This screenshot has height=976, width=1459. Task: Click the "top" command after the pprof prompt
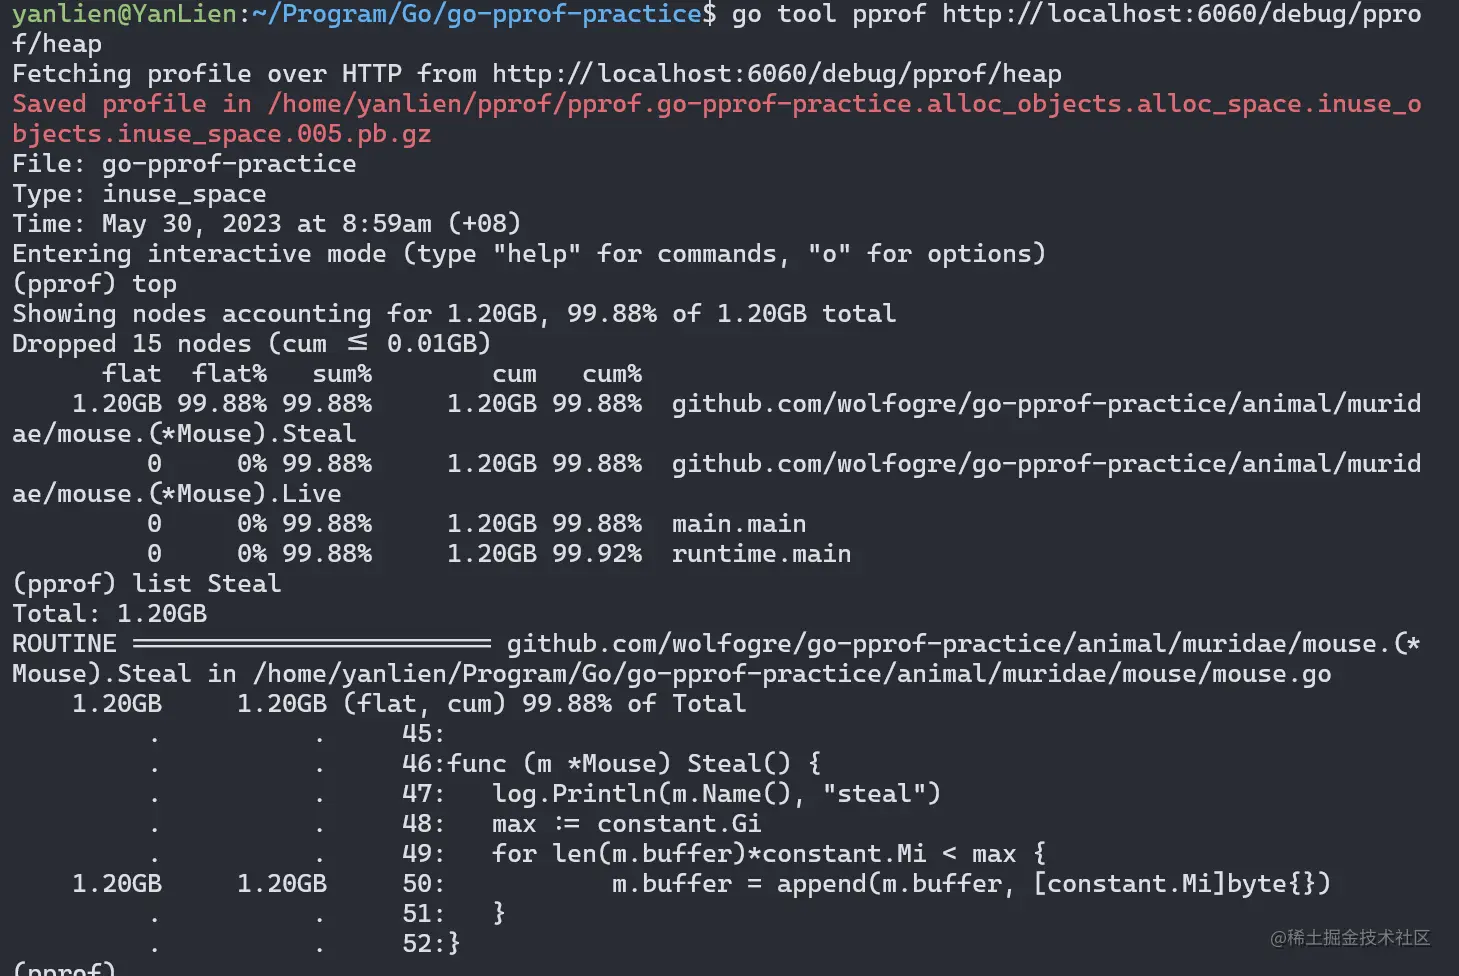coord(154,284)
